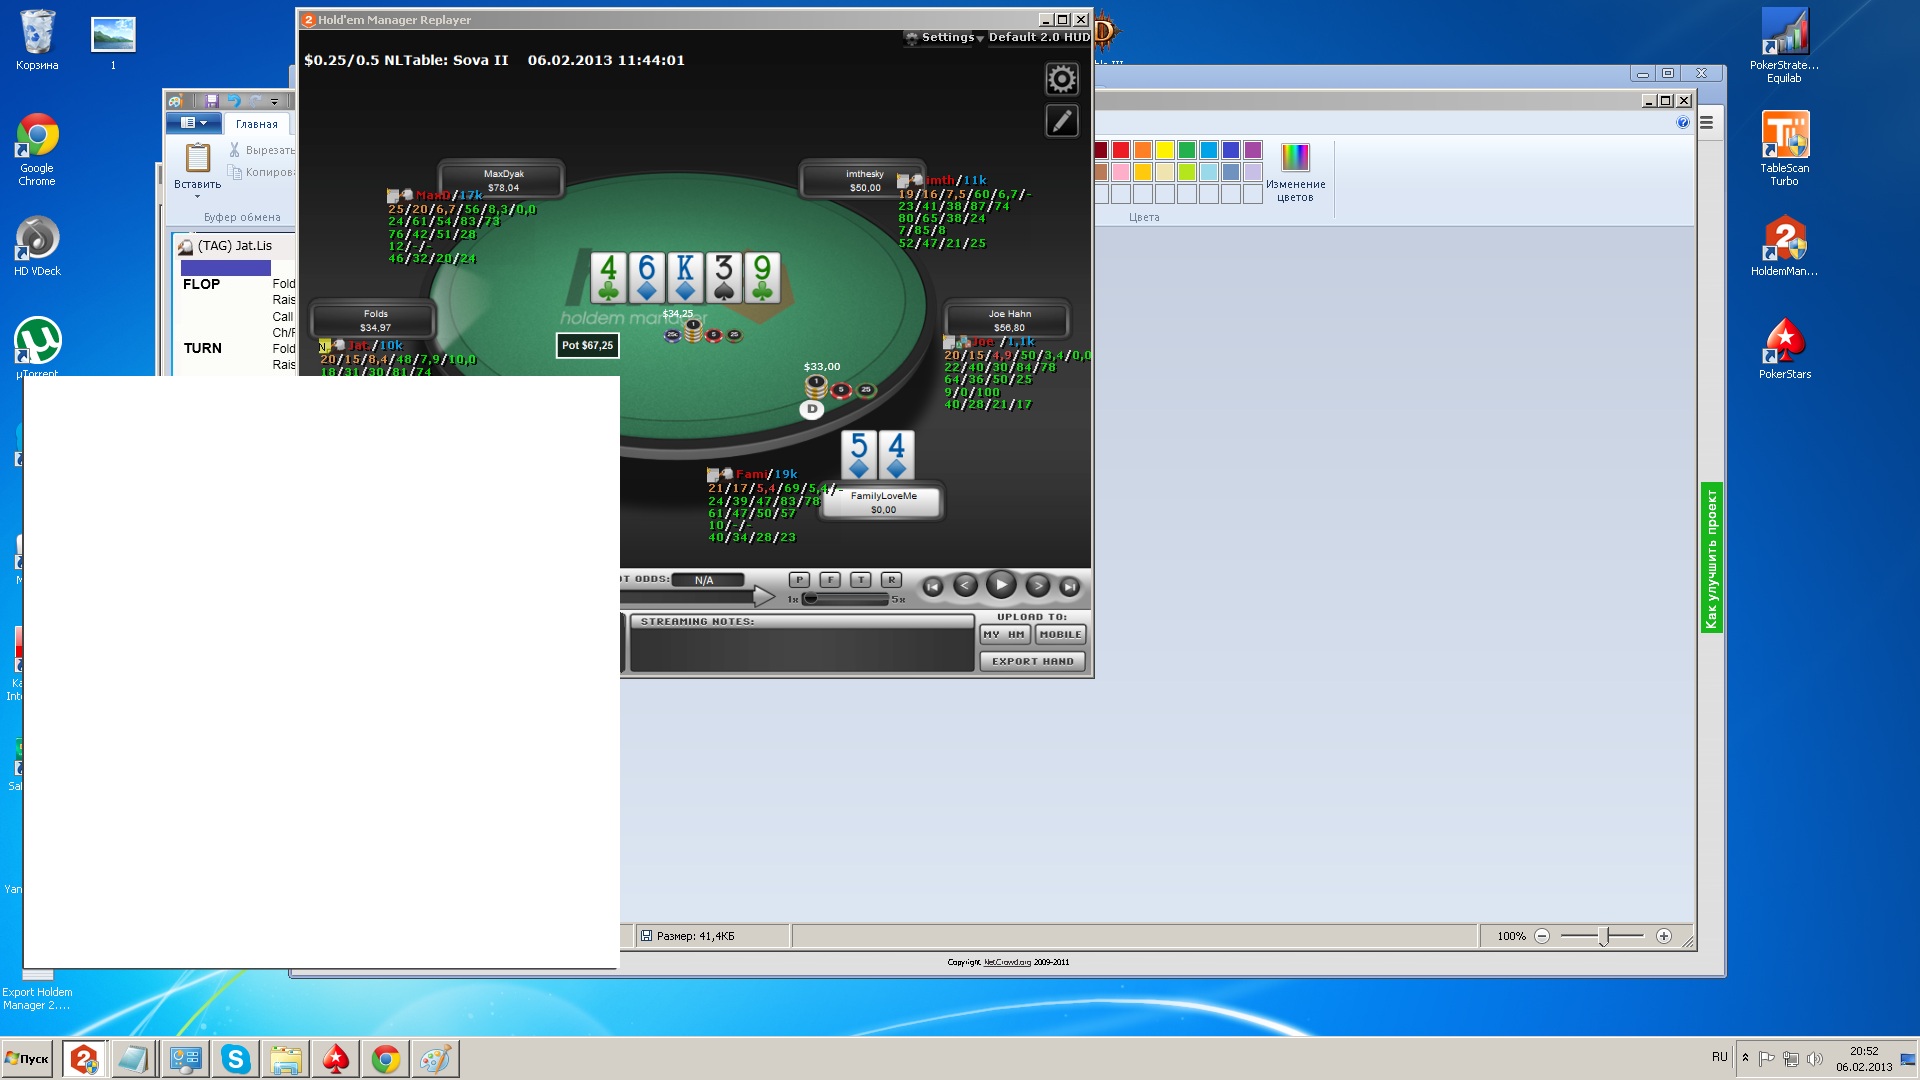
Task: Click the king of diamonds board card
Action: pyautogui.click(x=685, y=277)
